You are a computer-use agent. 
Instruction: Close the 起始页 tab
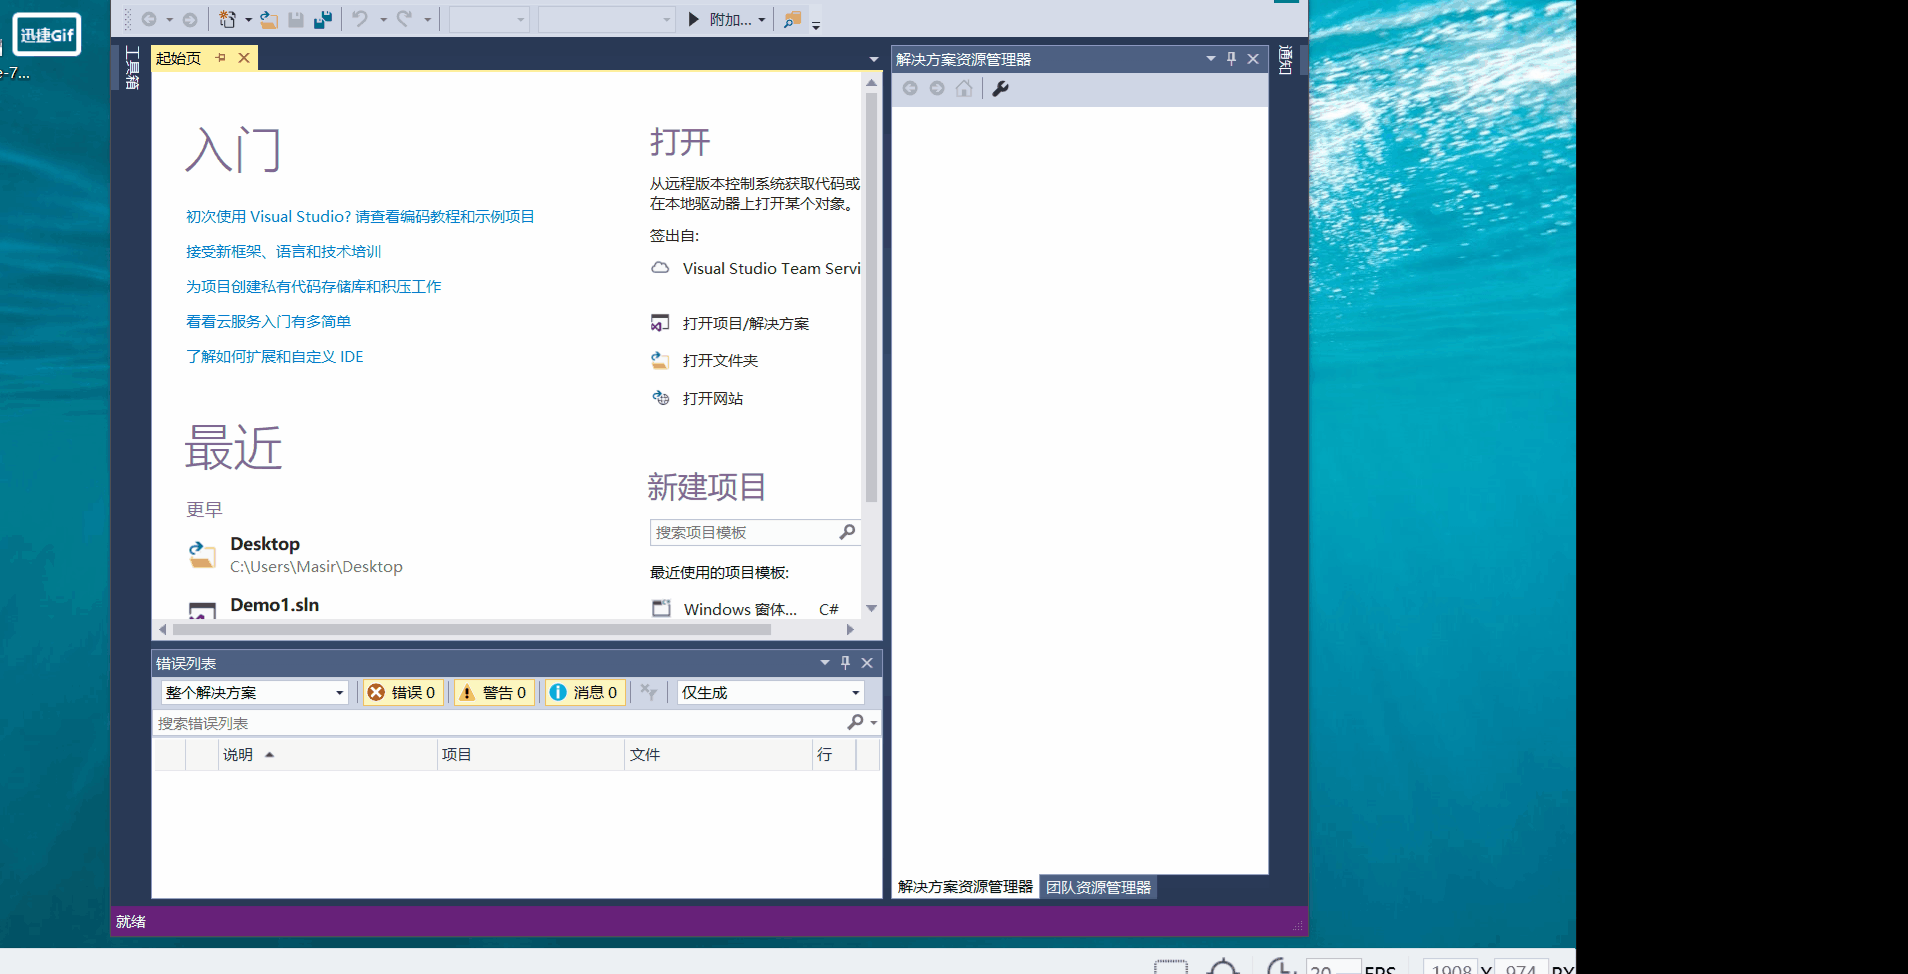point(244,58)
